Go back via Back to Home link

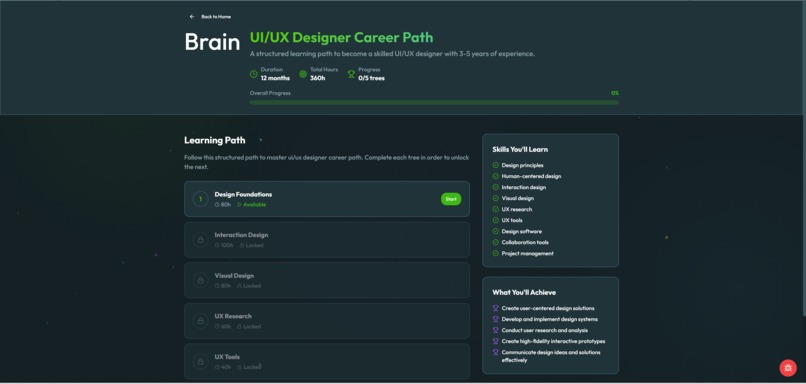tap(216, 16)
